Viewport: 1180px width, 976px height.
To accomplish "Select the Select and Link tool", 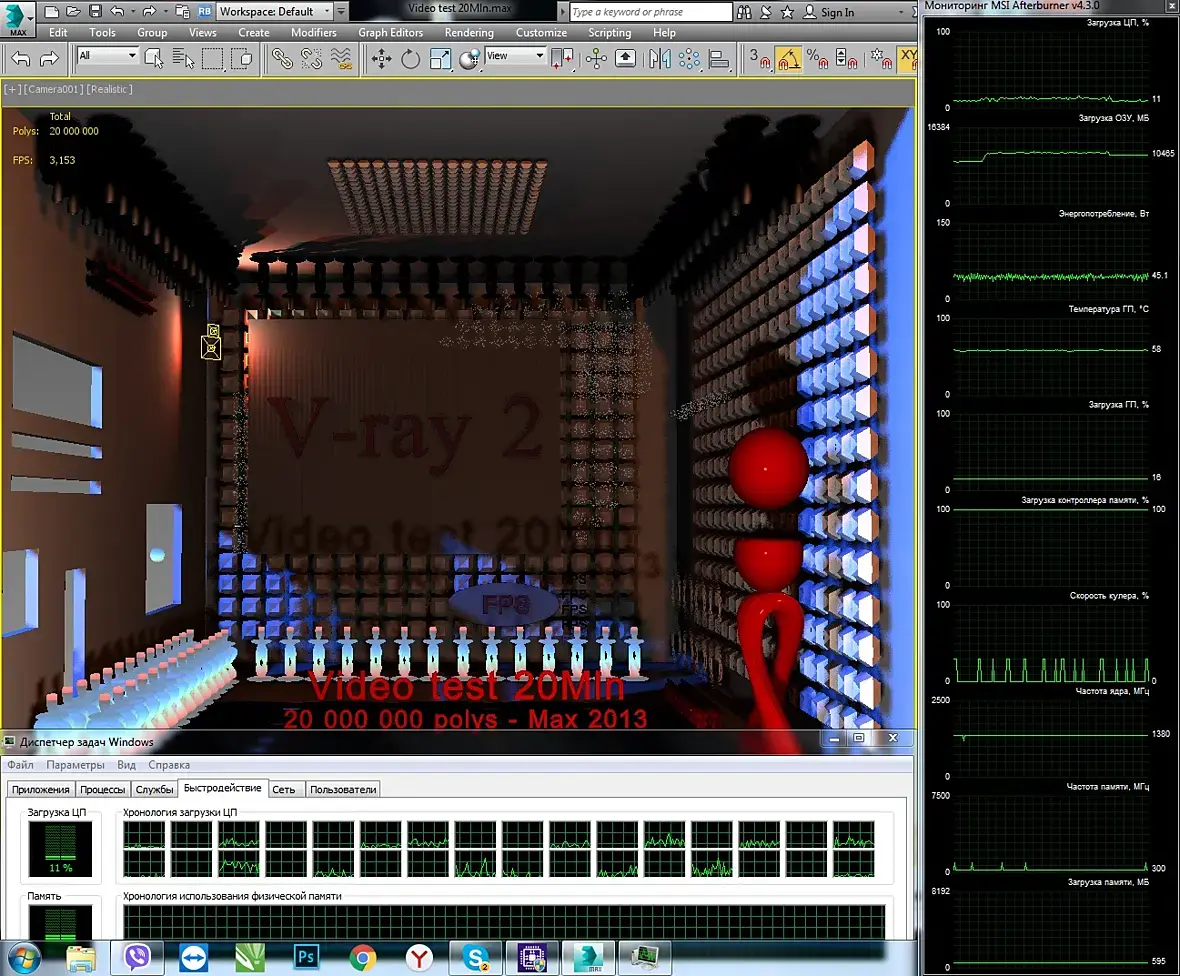I will click(282, 59).
